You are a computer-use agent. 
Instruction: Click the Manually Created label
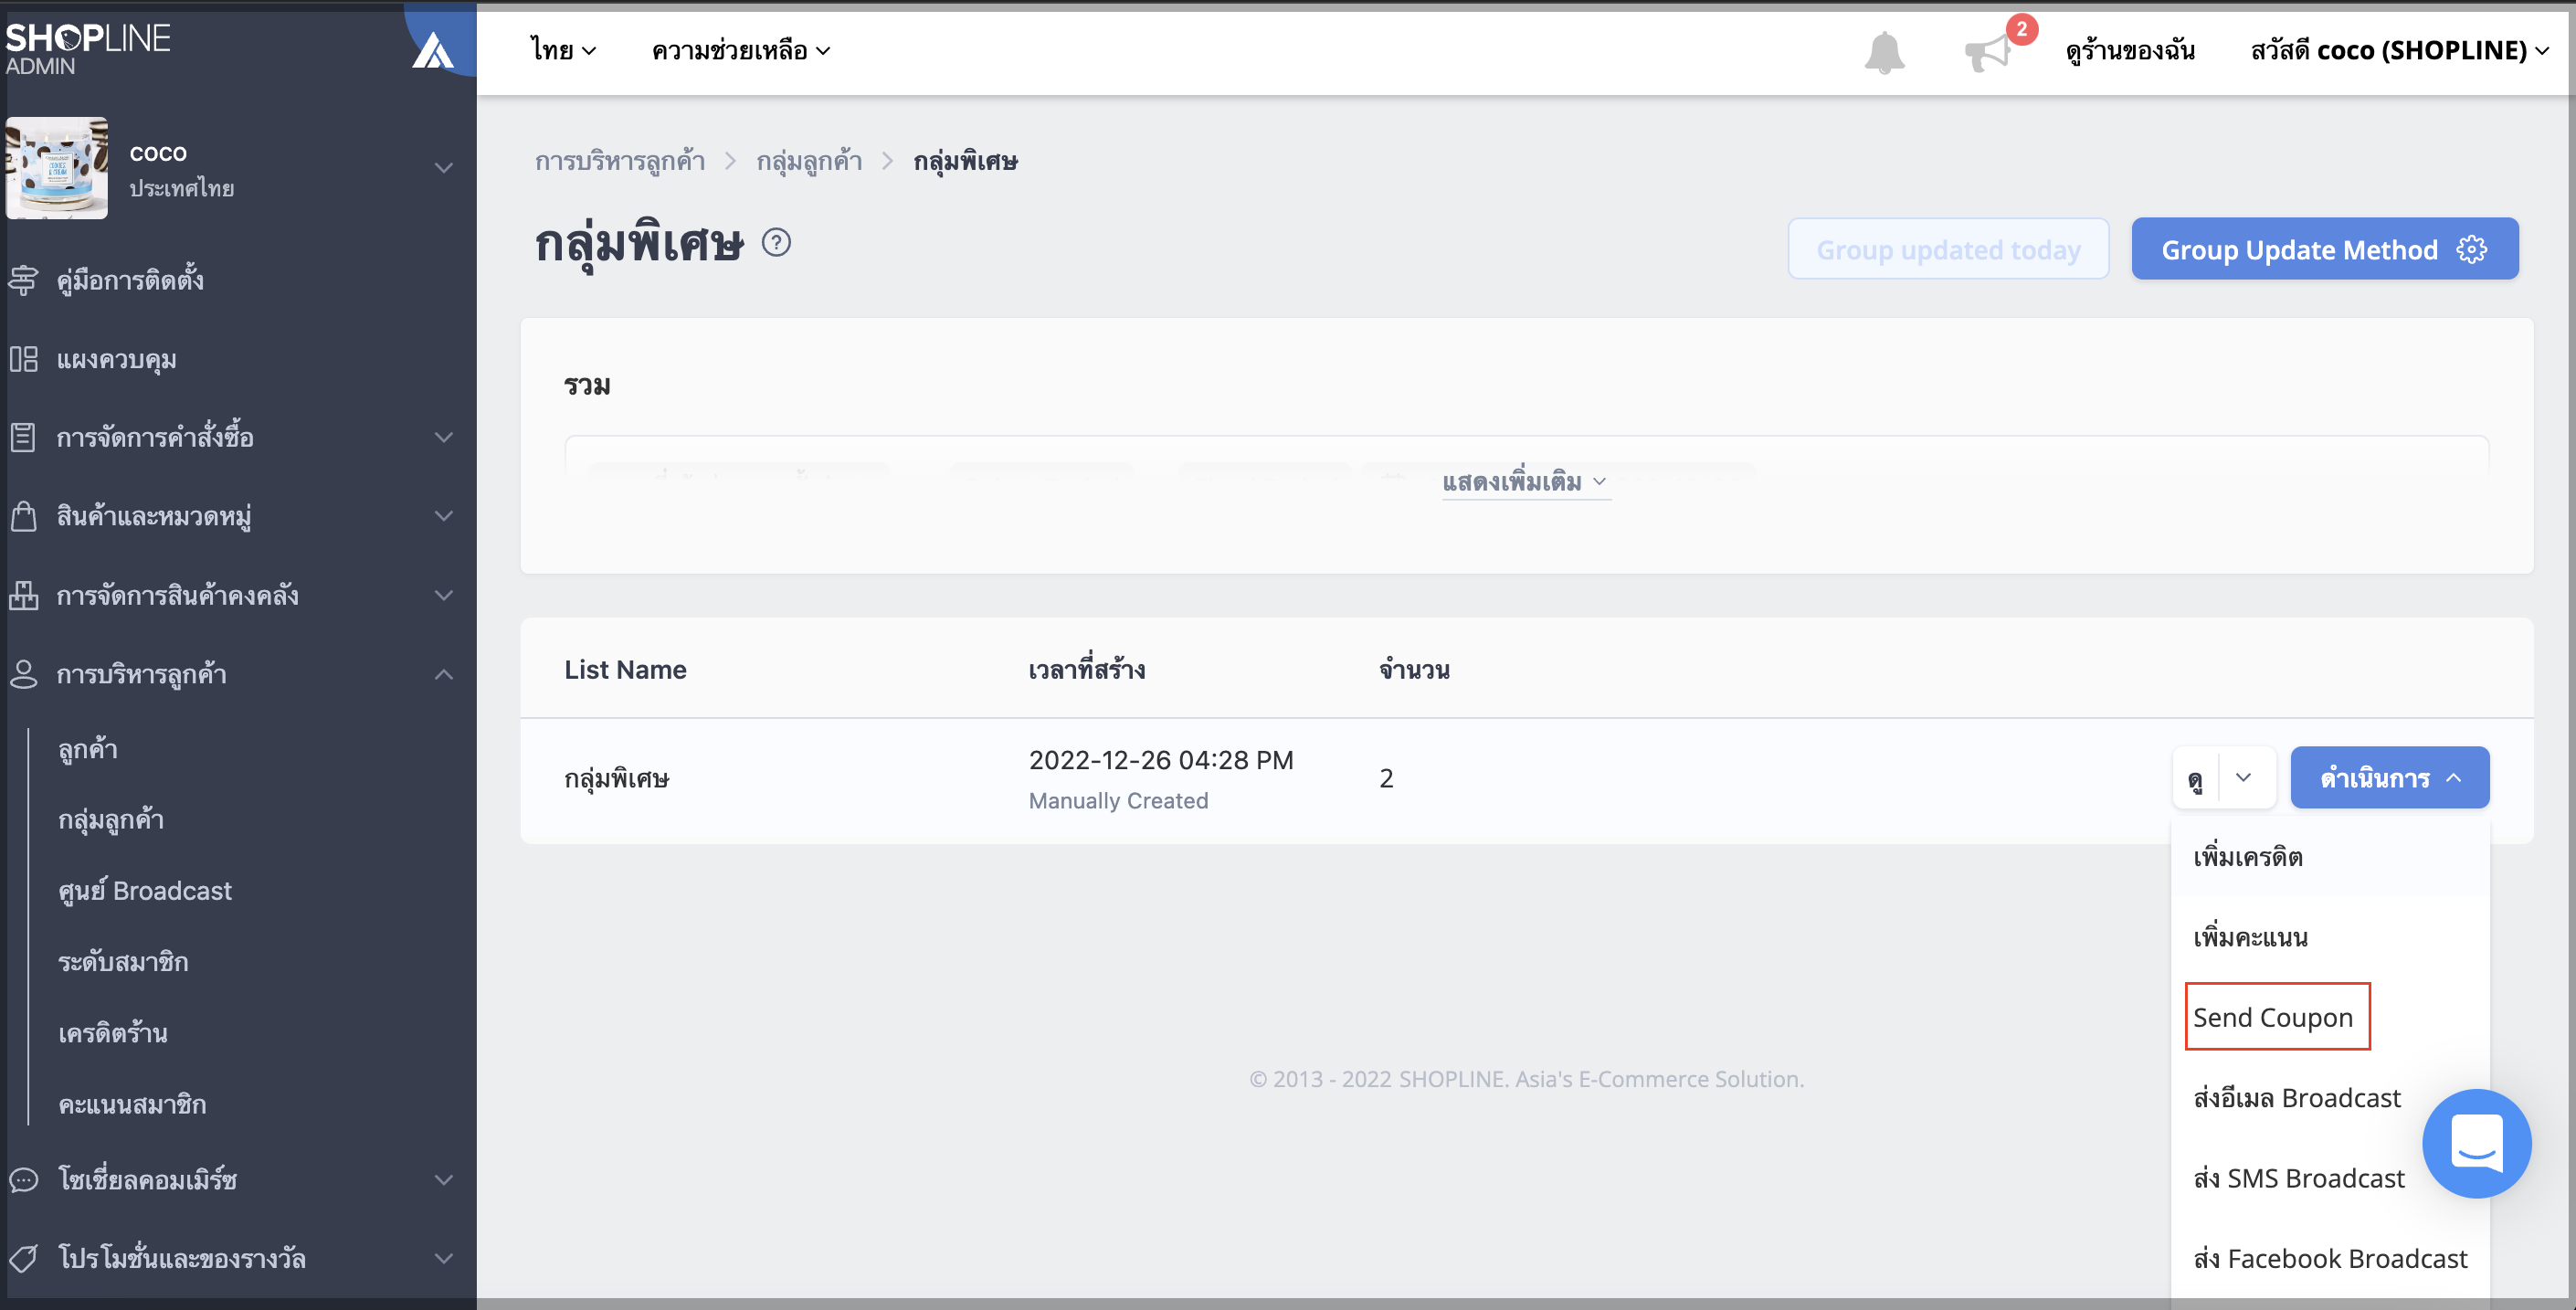1118,801
